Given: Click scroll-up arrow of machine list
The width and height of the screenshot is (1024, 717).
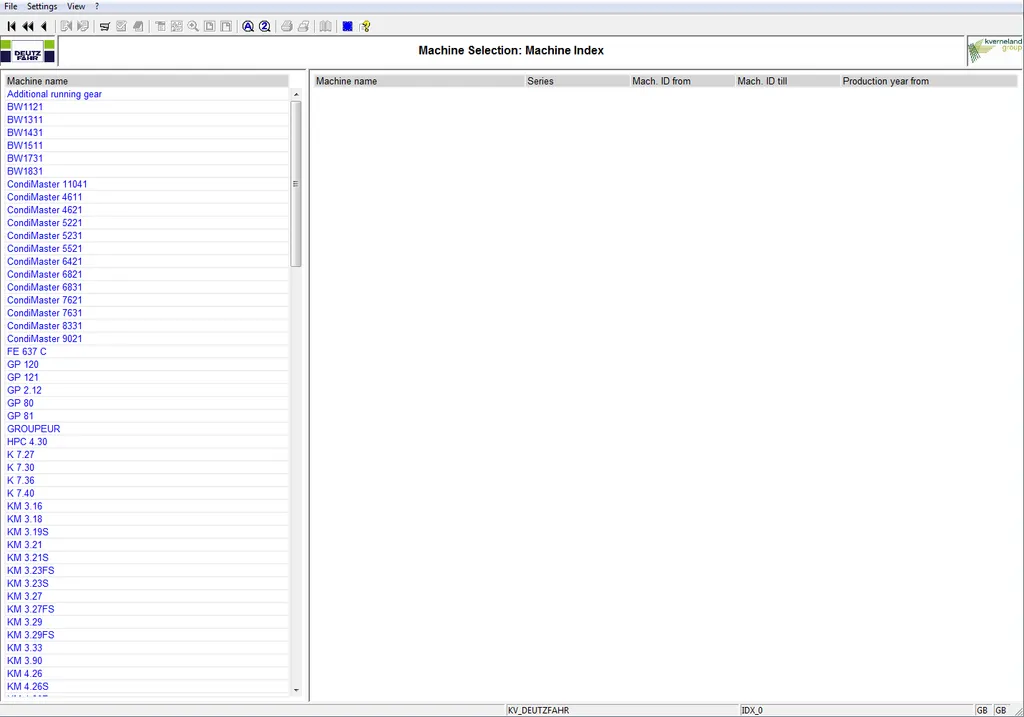Looking at the screenshot, I should click(x=296, y=95).
